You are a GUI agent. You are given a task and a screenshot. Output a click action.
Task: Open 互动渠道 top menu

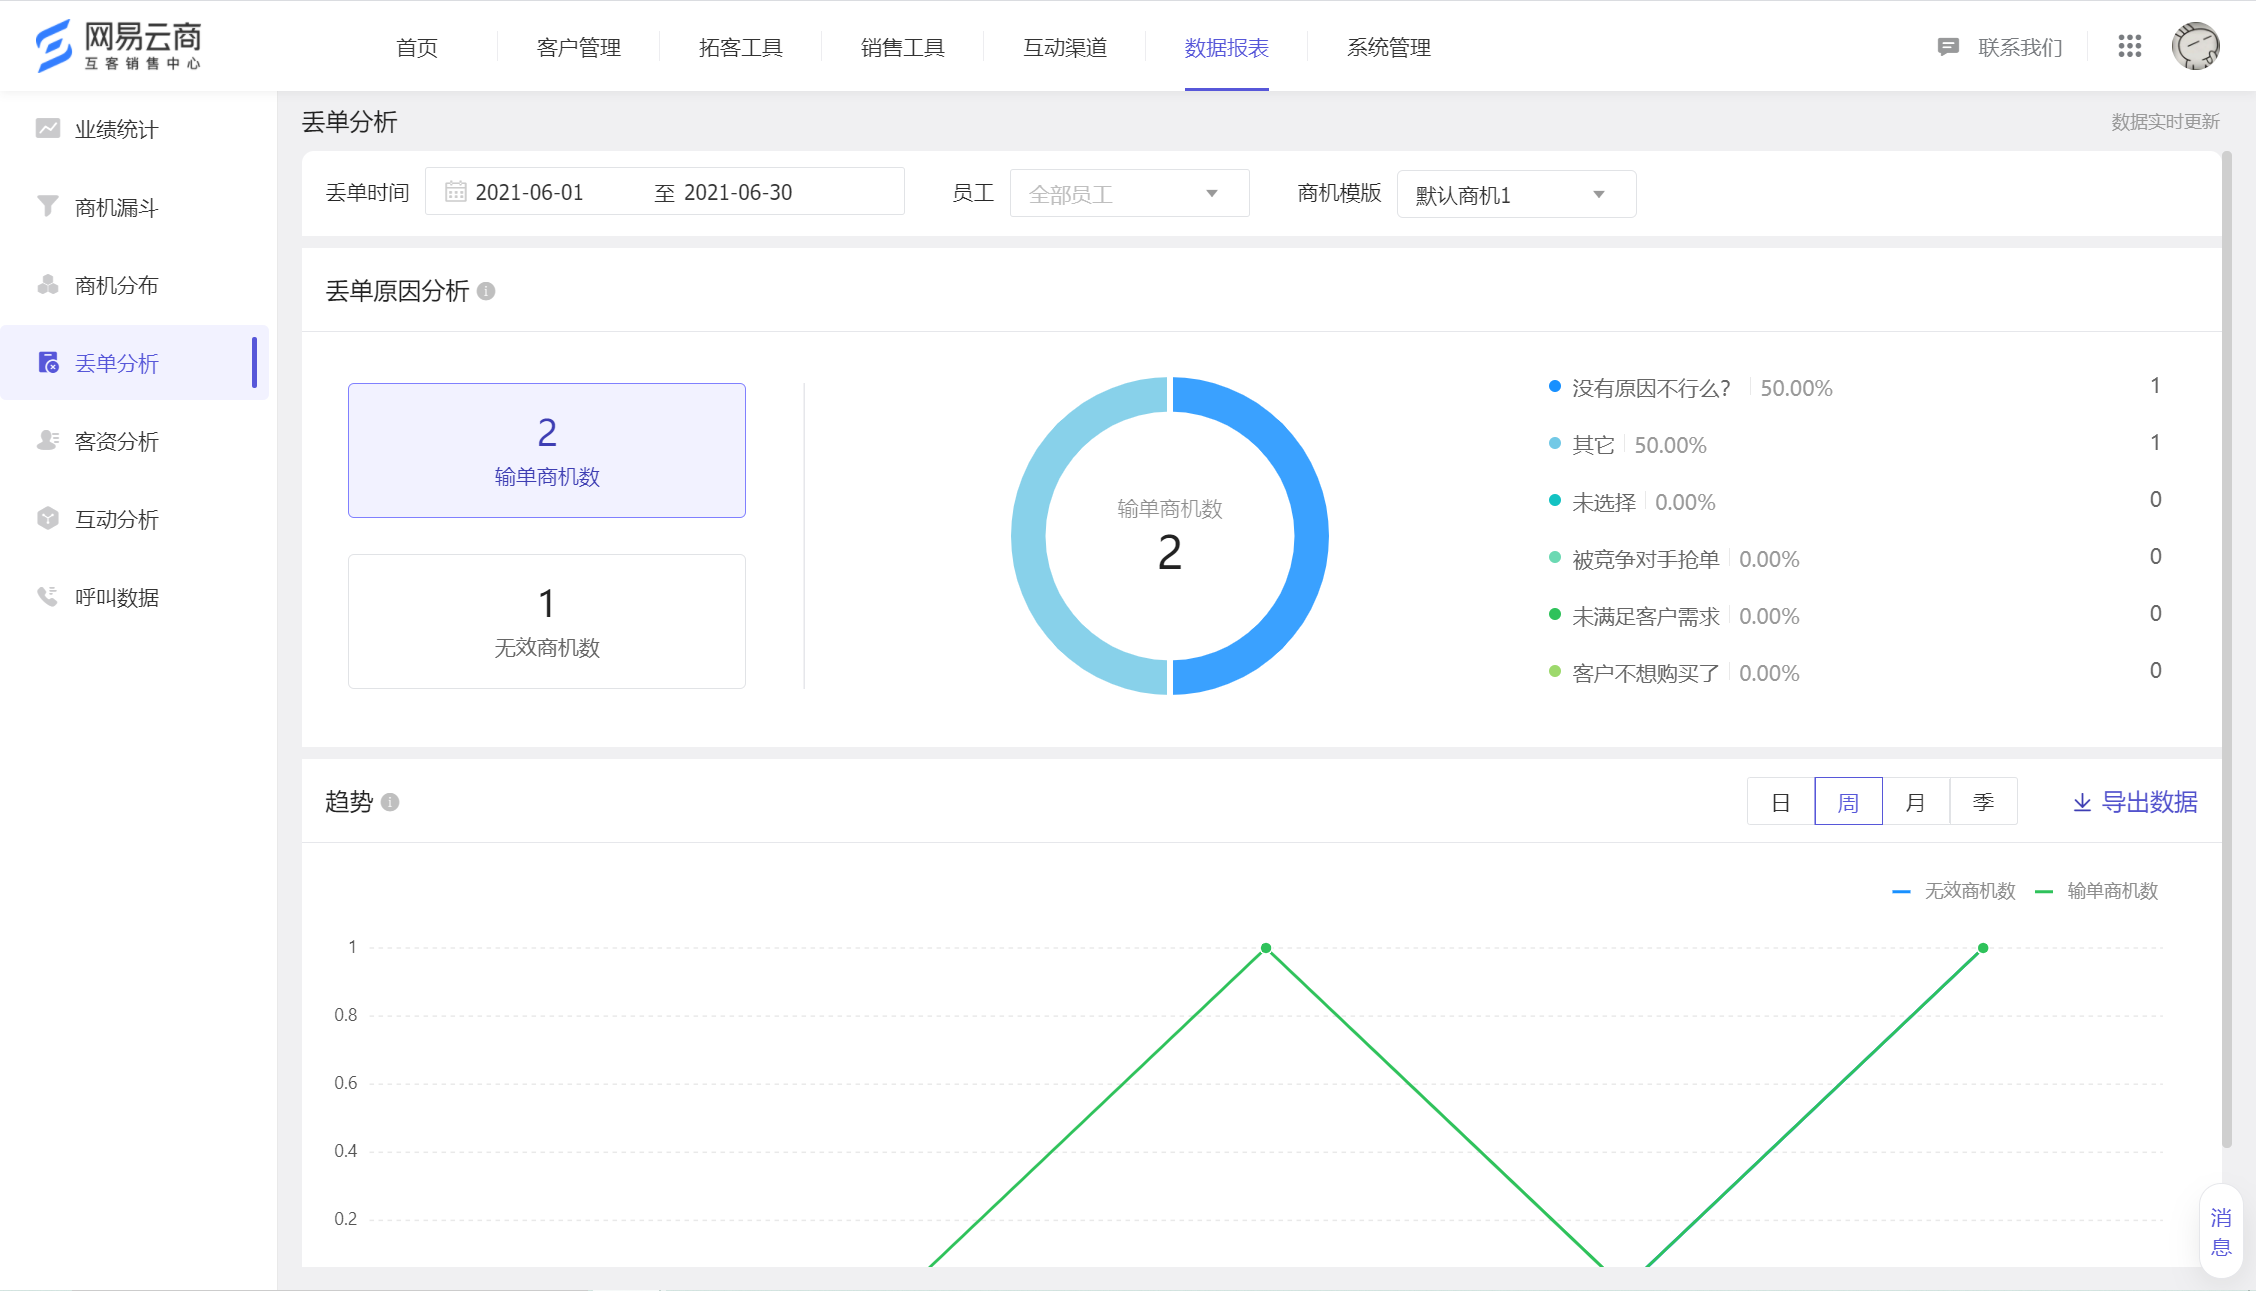click(1065, 47)
